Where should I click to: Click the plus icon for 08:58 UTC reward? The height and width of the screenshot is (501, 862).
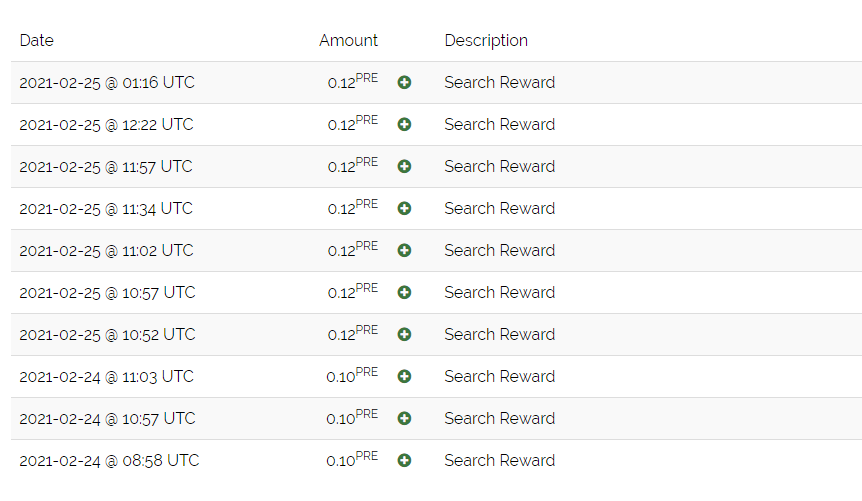[x=404, y=460]
